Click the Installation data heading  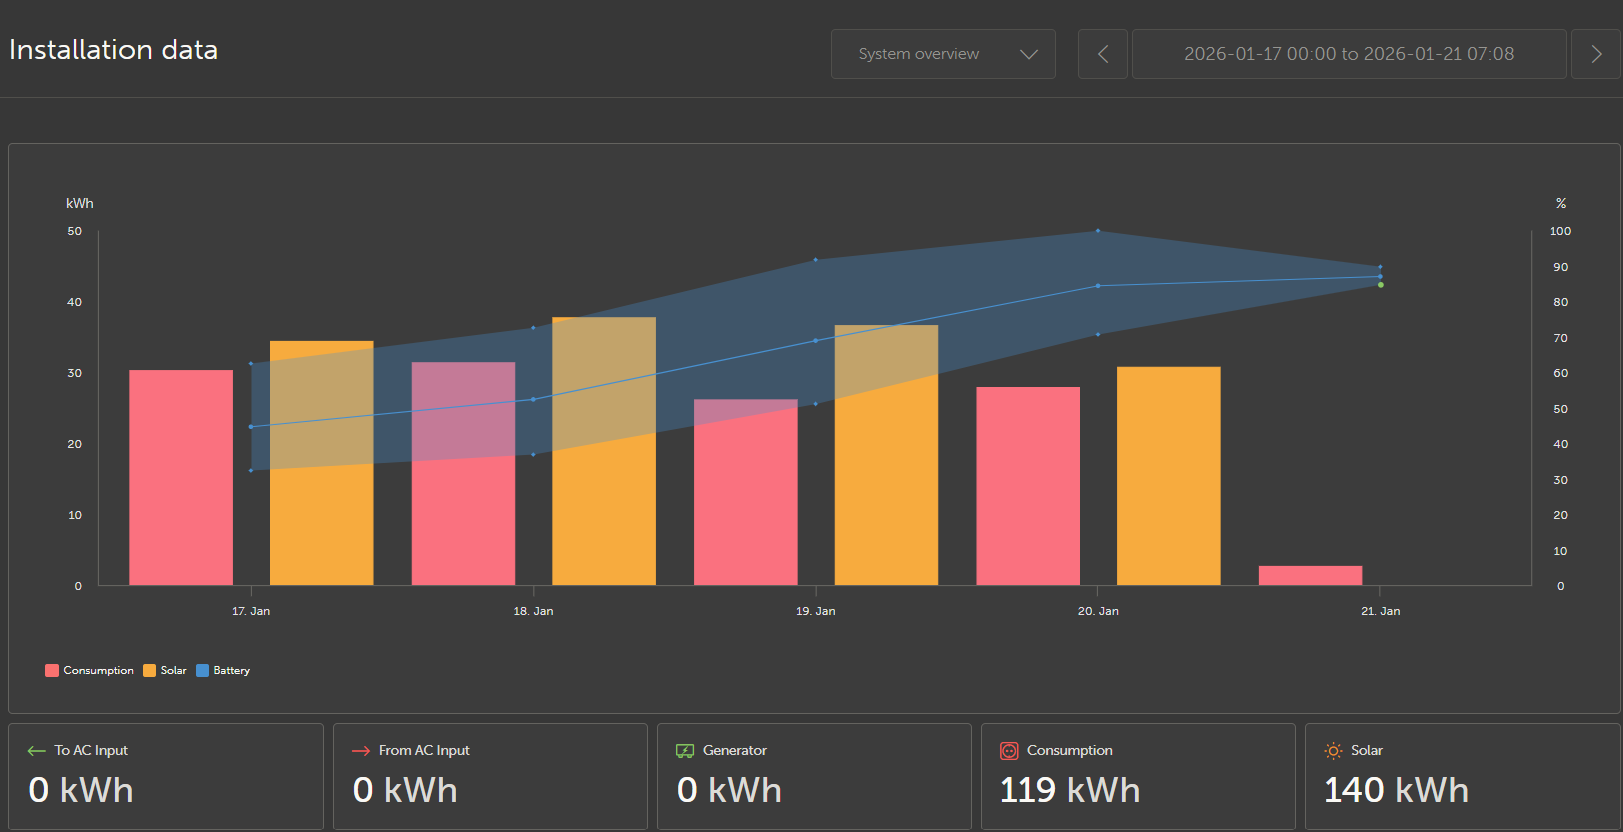coord(113,50)
